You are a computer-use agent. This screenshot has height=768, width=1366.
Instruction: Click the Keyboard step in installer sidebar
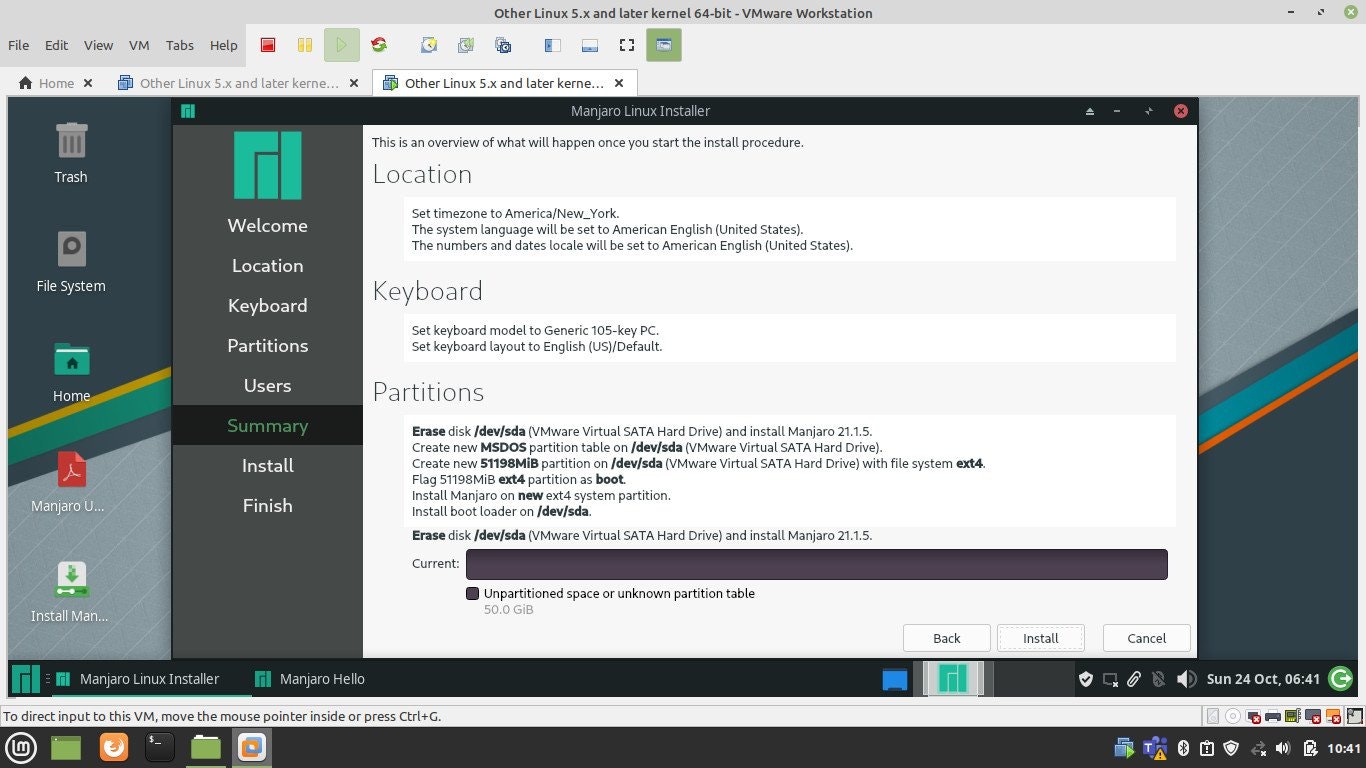267,306
